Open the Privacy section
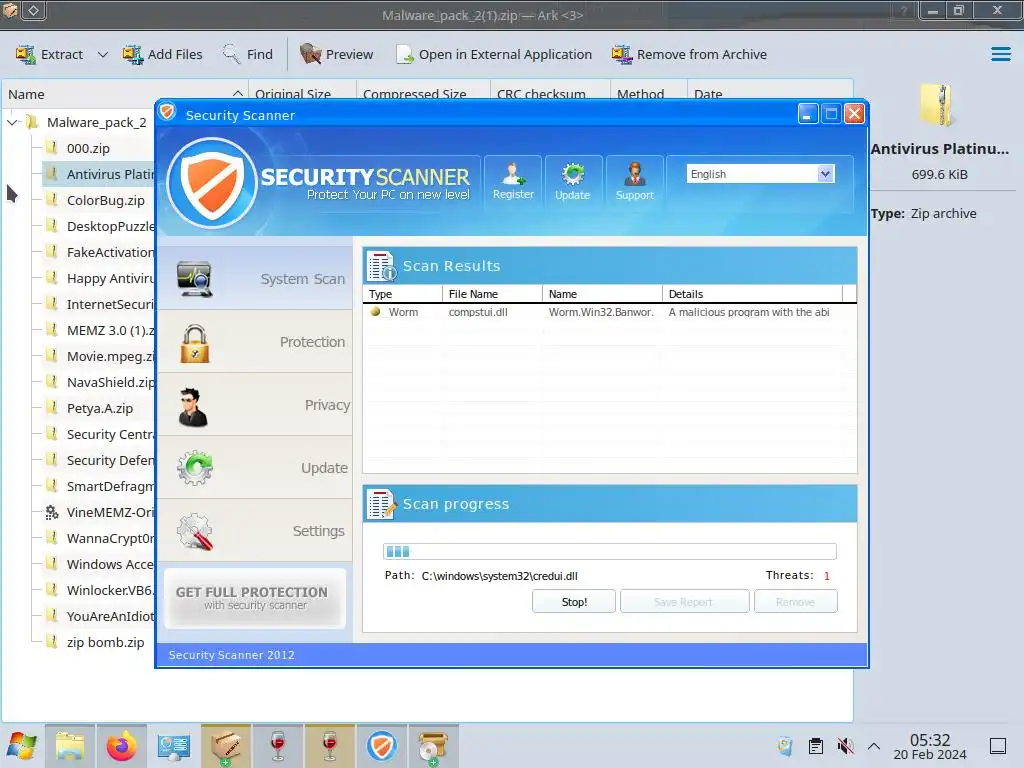 (255, 405)
